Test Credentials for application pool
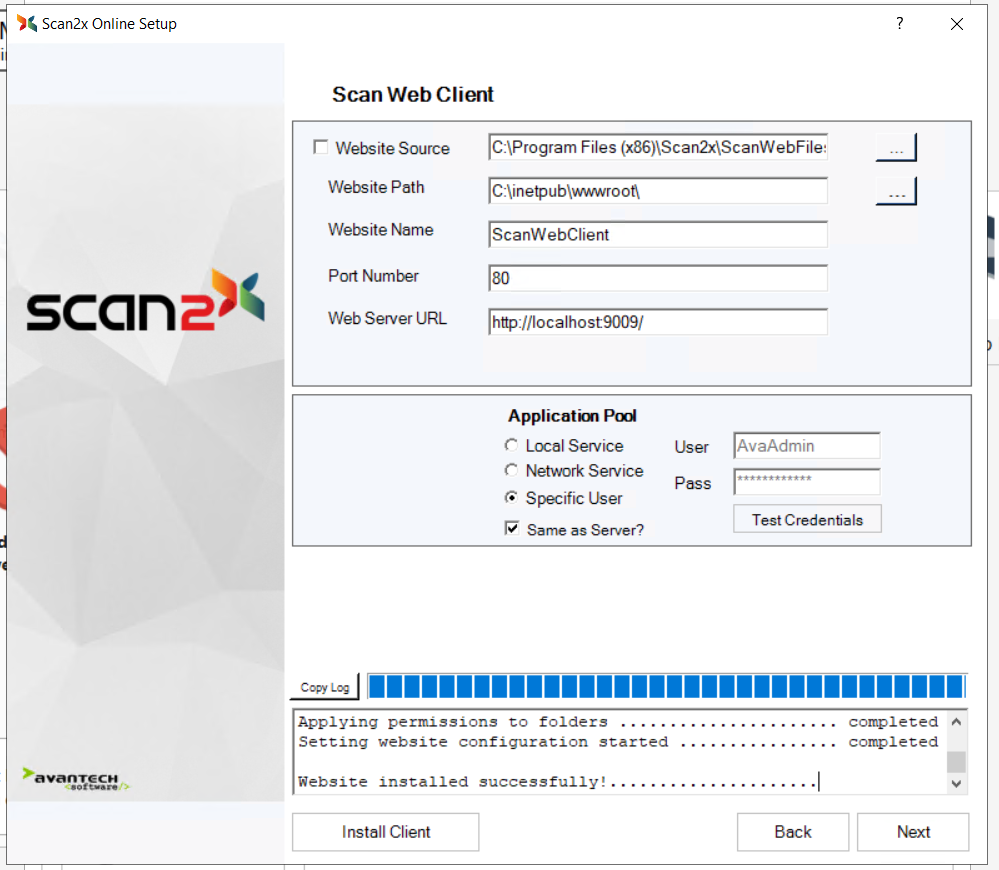 [x=807, y=520]
